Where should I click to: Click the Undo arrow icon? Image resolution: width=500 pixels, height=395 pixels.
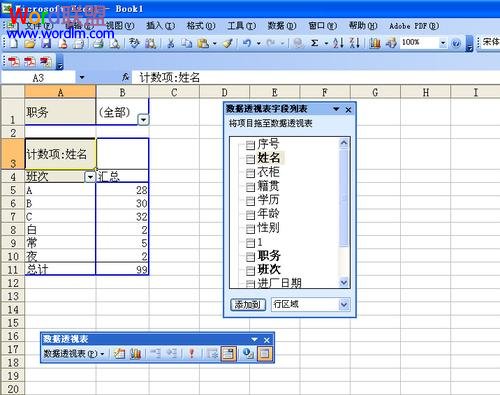(x=247, y=43)
